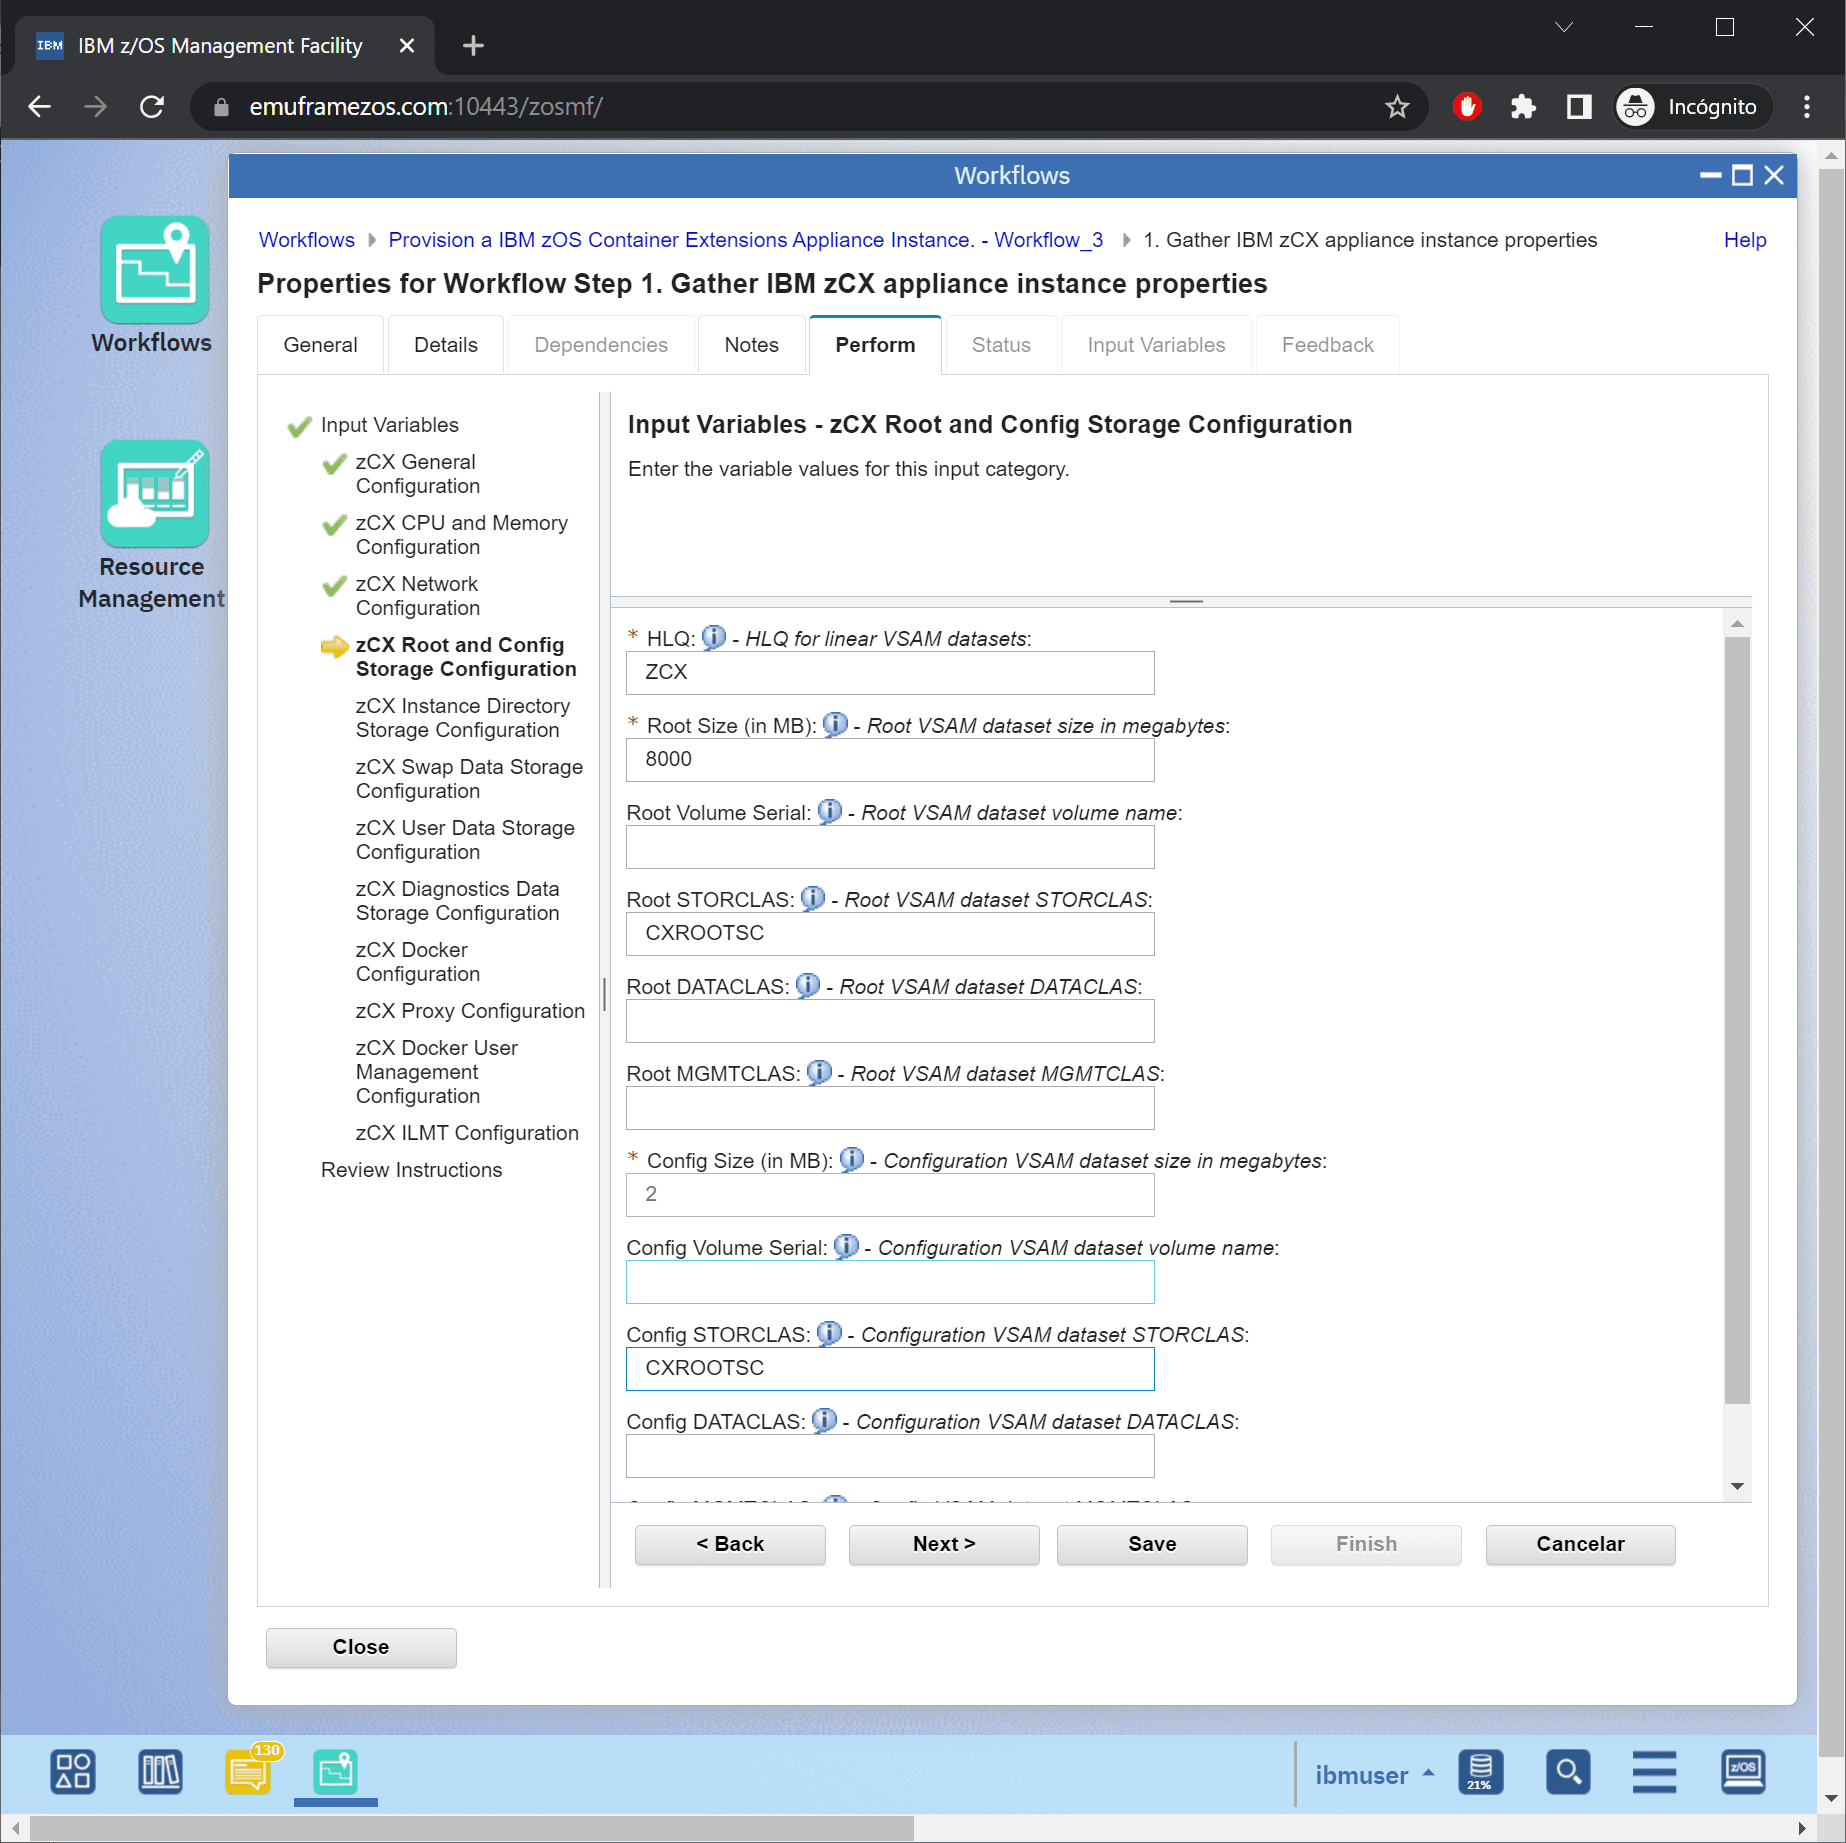Click the info icon next to HLQ
The height and width of the screenshot is (1843, 1846).
click(713, 637)
